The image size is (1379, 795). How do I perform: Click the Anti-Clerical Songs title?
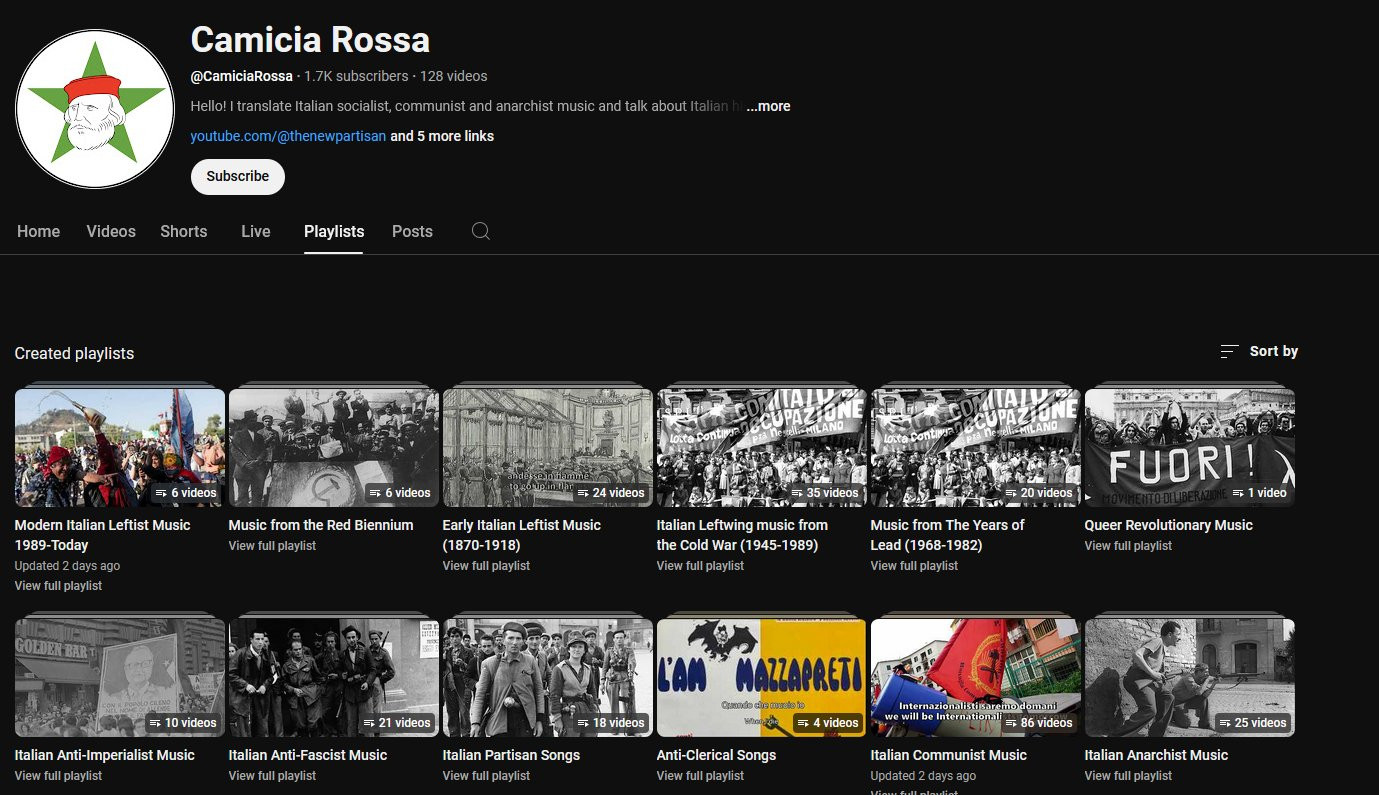(x=717, y=755)
